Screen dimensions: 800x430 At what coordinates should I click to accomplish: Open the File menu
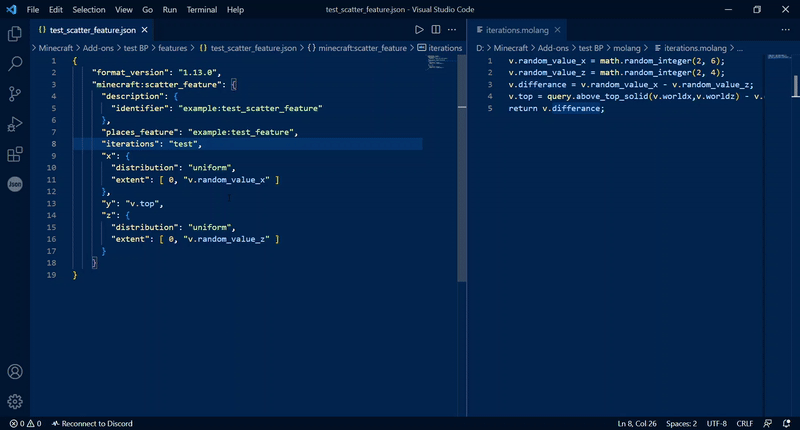33,9
